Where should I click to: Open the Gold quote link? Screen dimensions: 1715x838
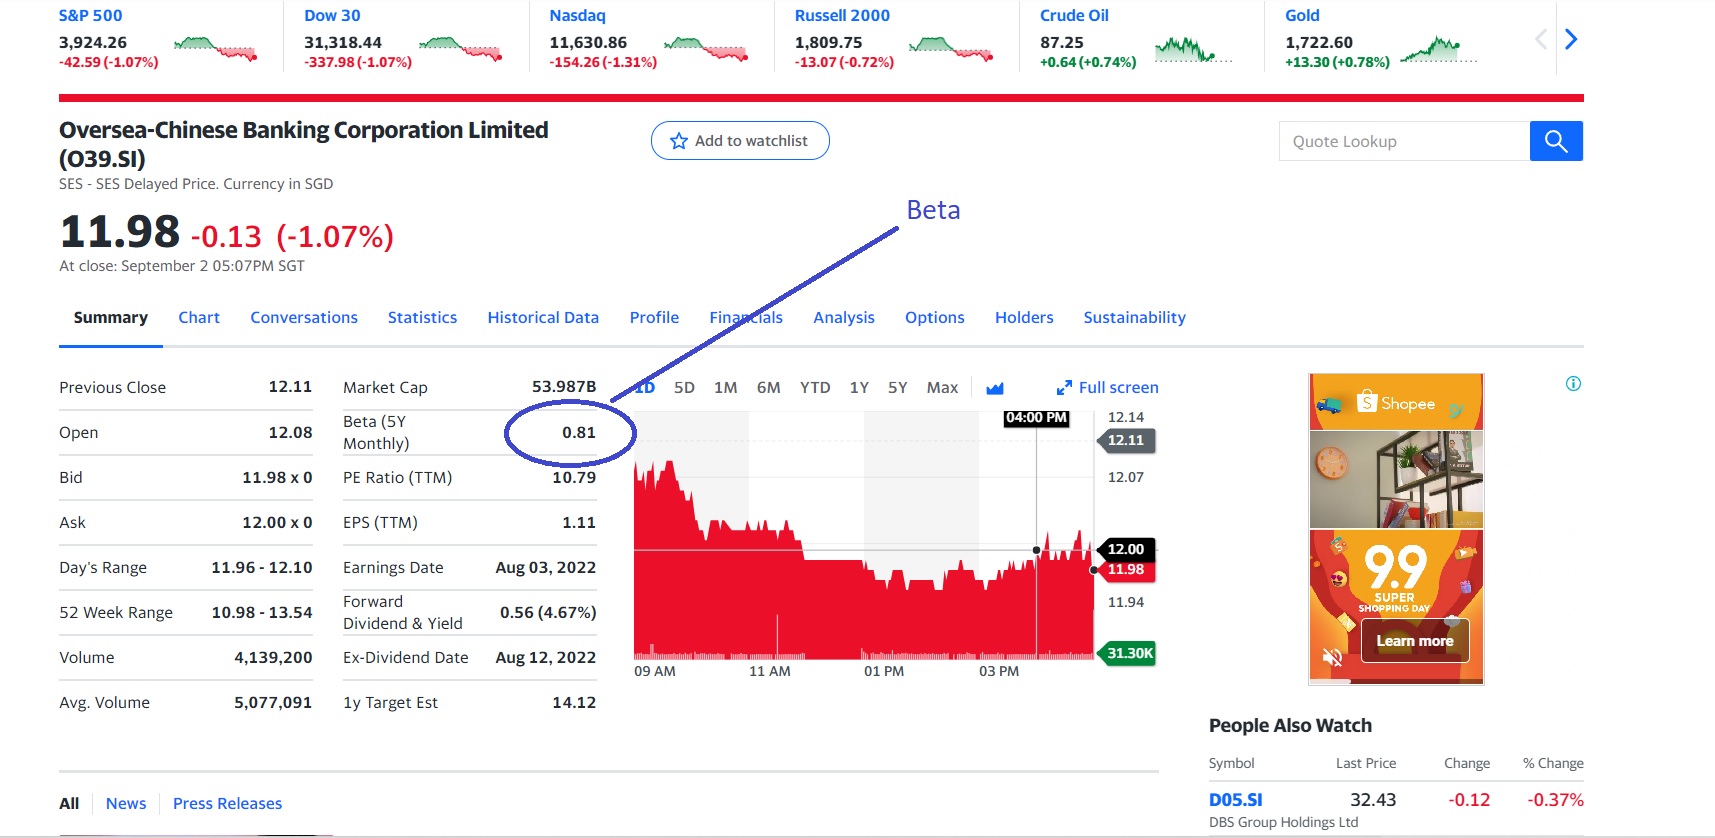tap(1302, 15)
